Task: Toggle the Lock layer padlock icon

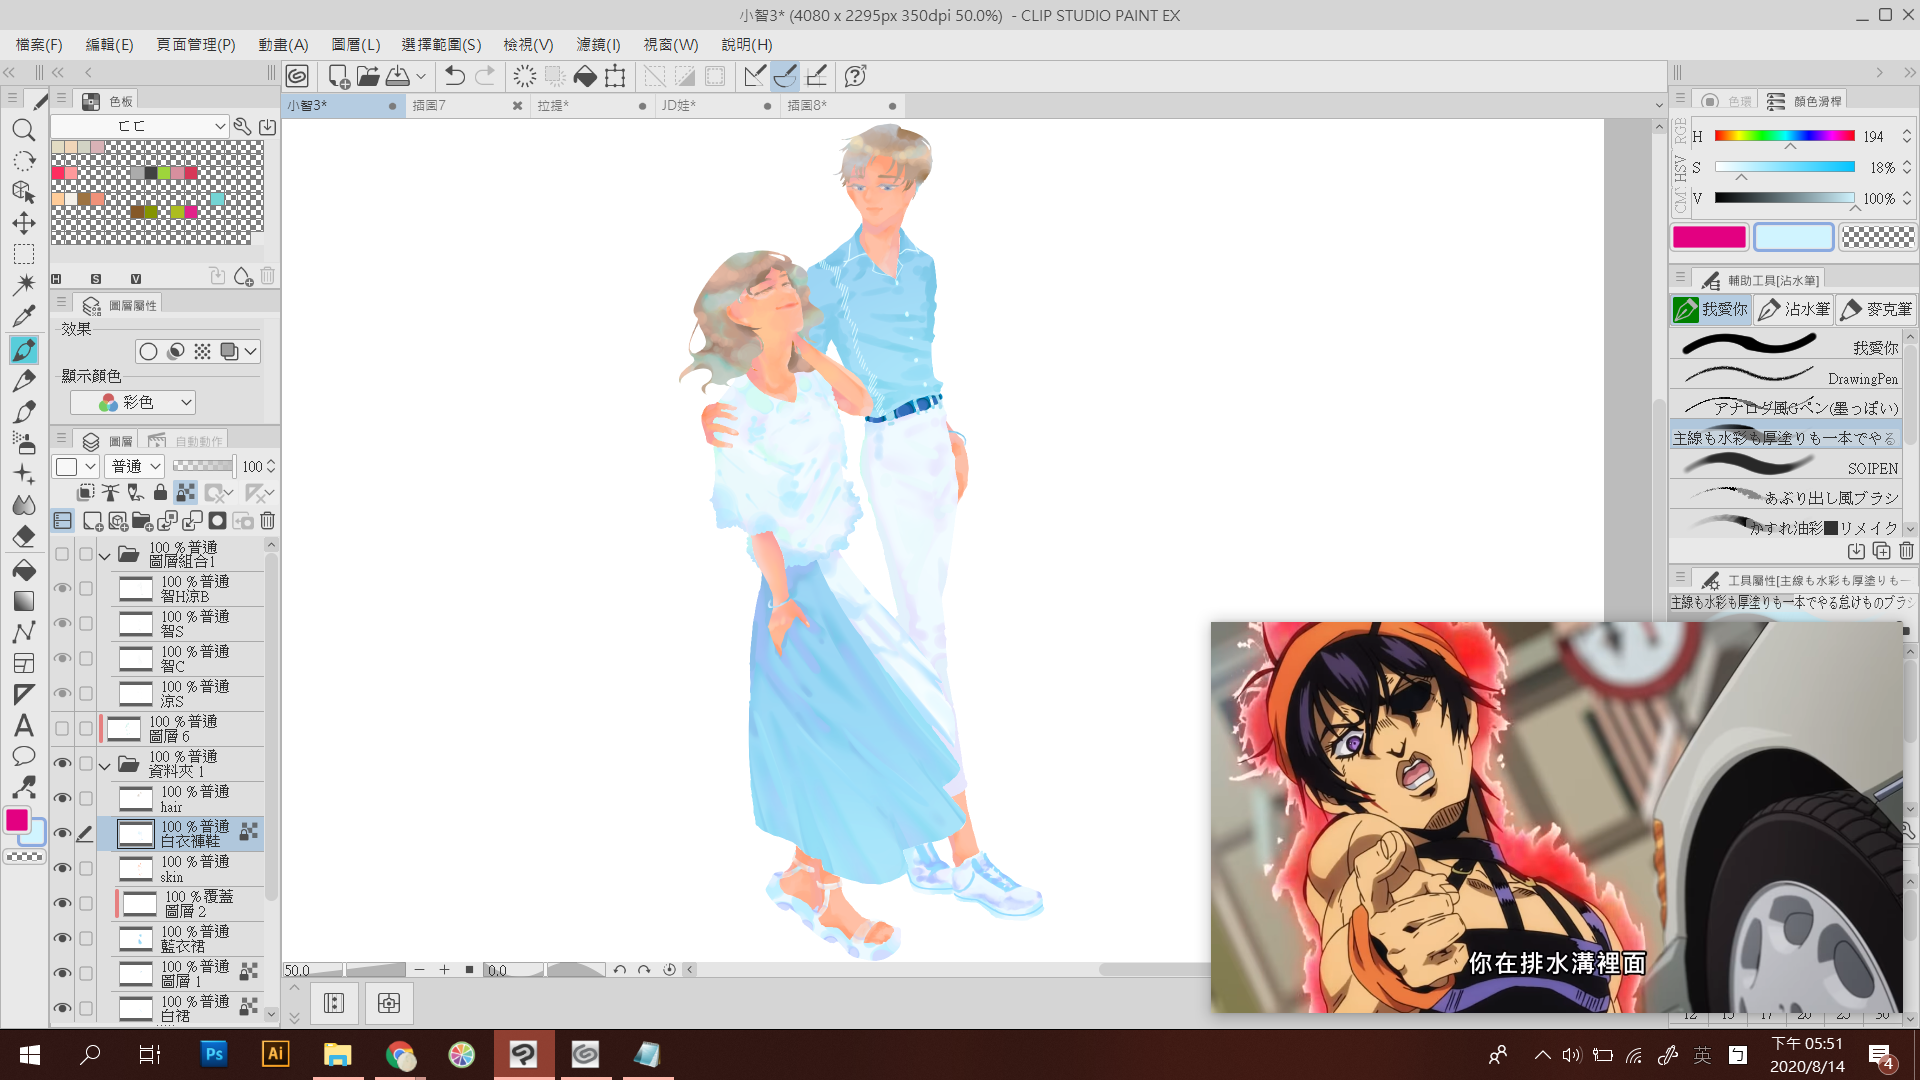Action: (160, 493)
